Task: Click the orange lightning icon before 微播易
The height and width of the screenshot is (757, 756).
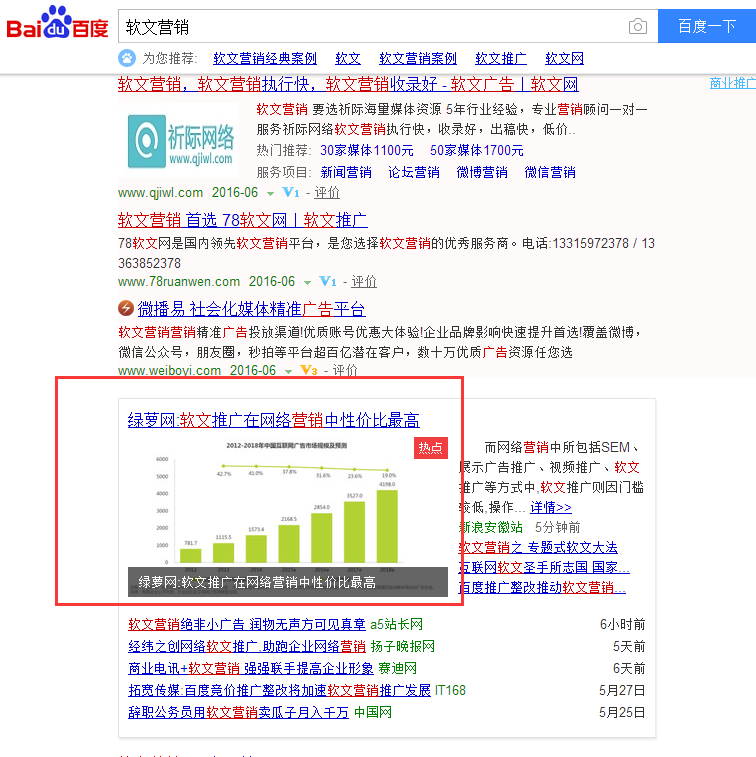Action: [x=126, y=308]
